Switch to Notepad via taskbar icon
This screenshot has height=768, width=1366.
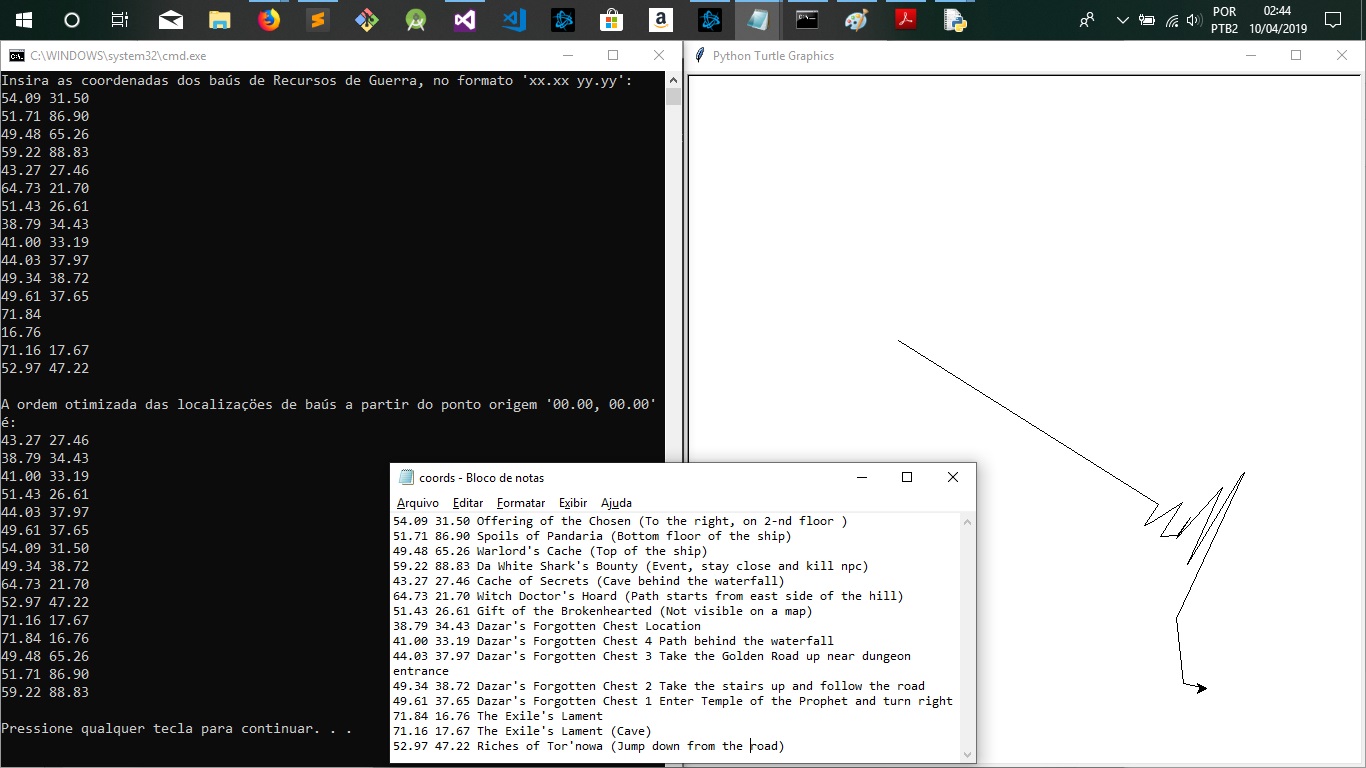point(758,20)
